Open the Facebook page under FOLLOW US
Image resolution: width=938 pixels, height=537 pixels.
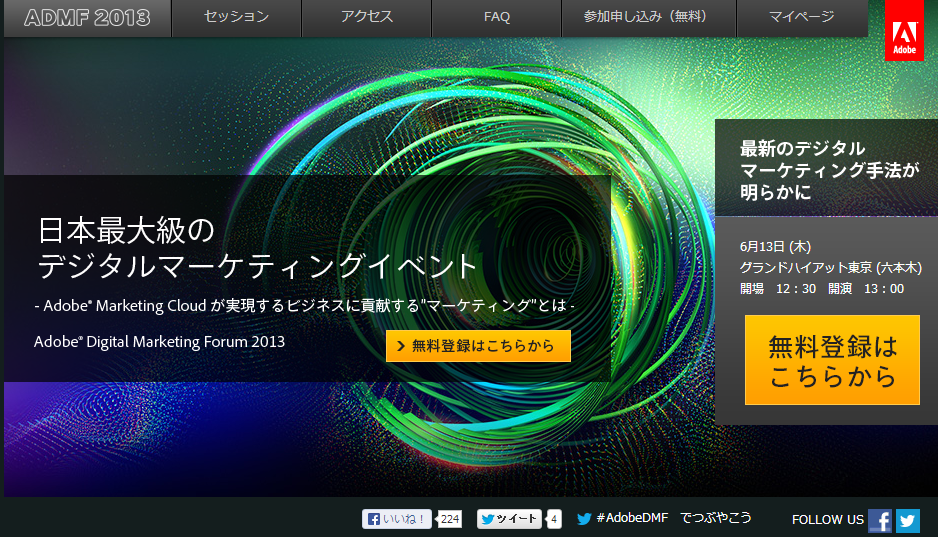point(880,520)
